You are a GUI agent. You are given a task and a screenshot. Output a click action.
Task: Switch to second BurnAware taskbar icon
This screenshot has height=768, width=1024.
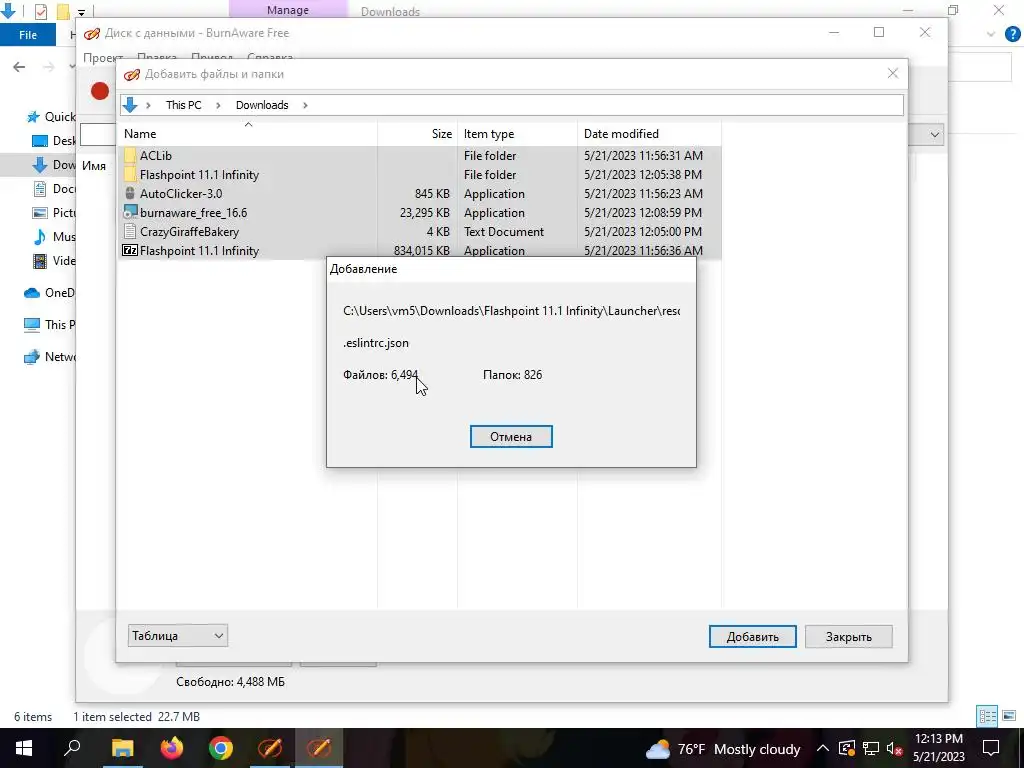319,748
